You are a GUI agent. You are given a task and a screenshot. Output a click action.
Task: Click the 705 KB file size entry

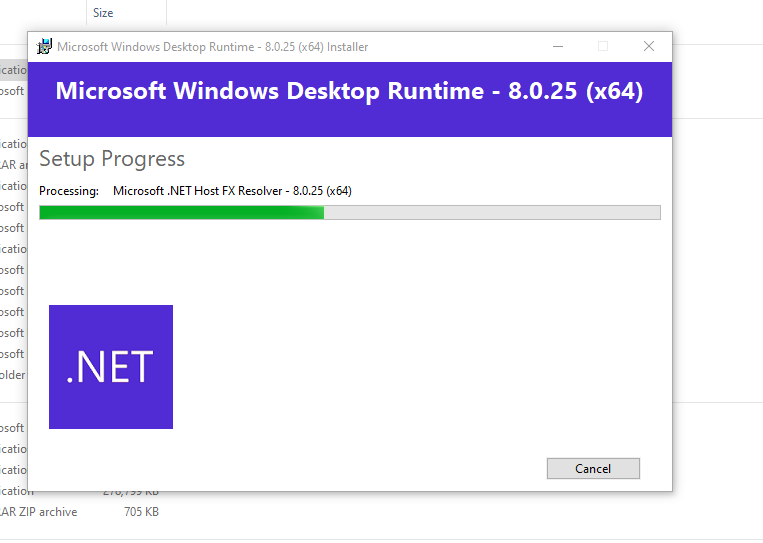click(139, 512)
